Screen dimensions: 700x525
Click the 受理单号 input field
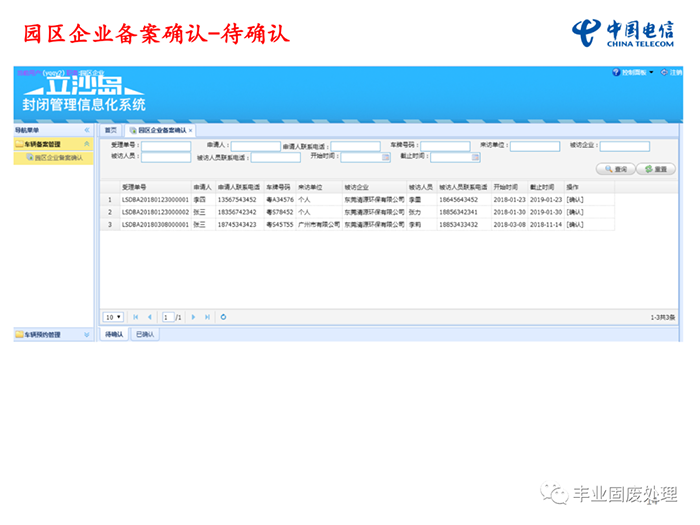tap(165, 146)
